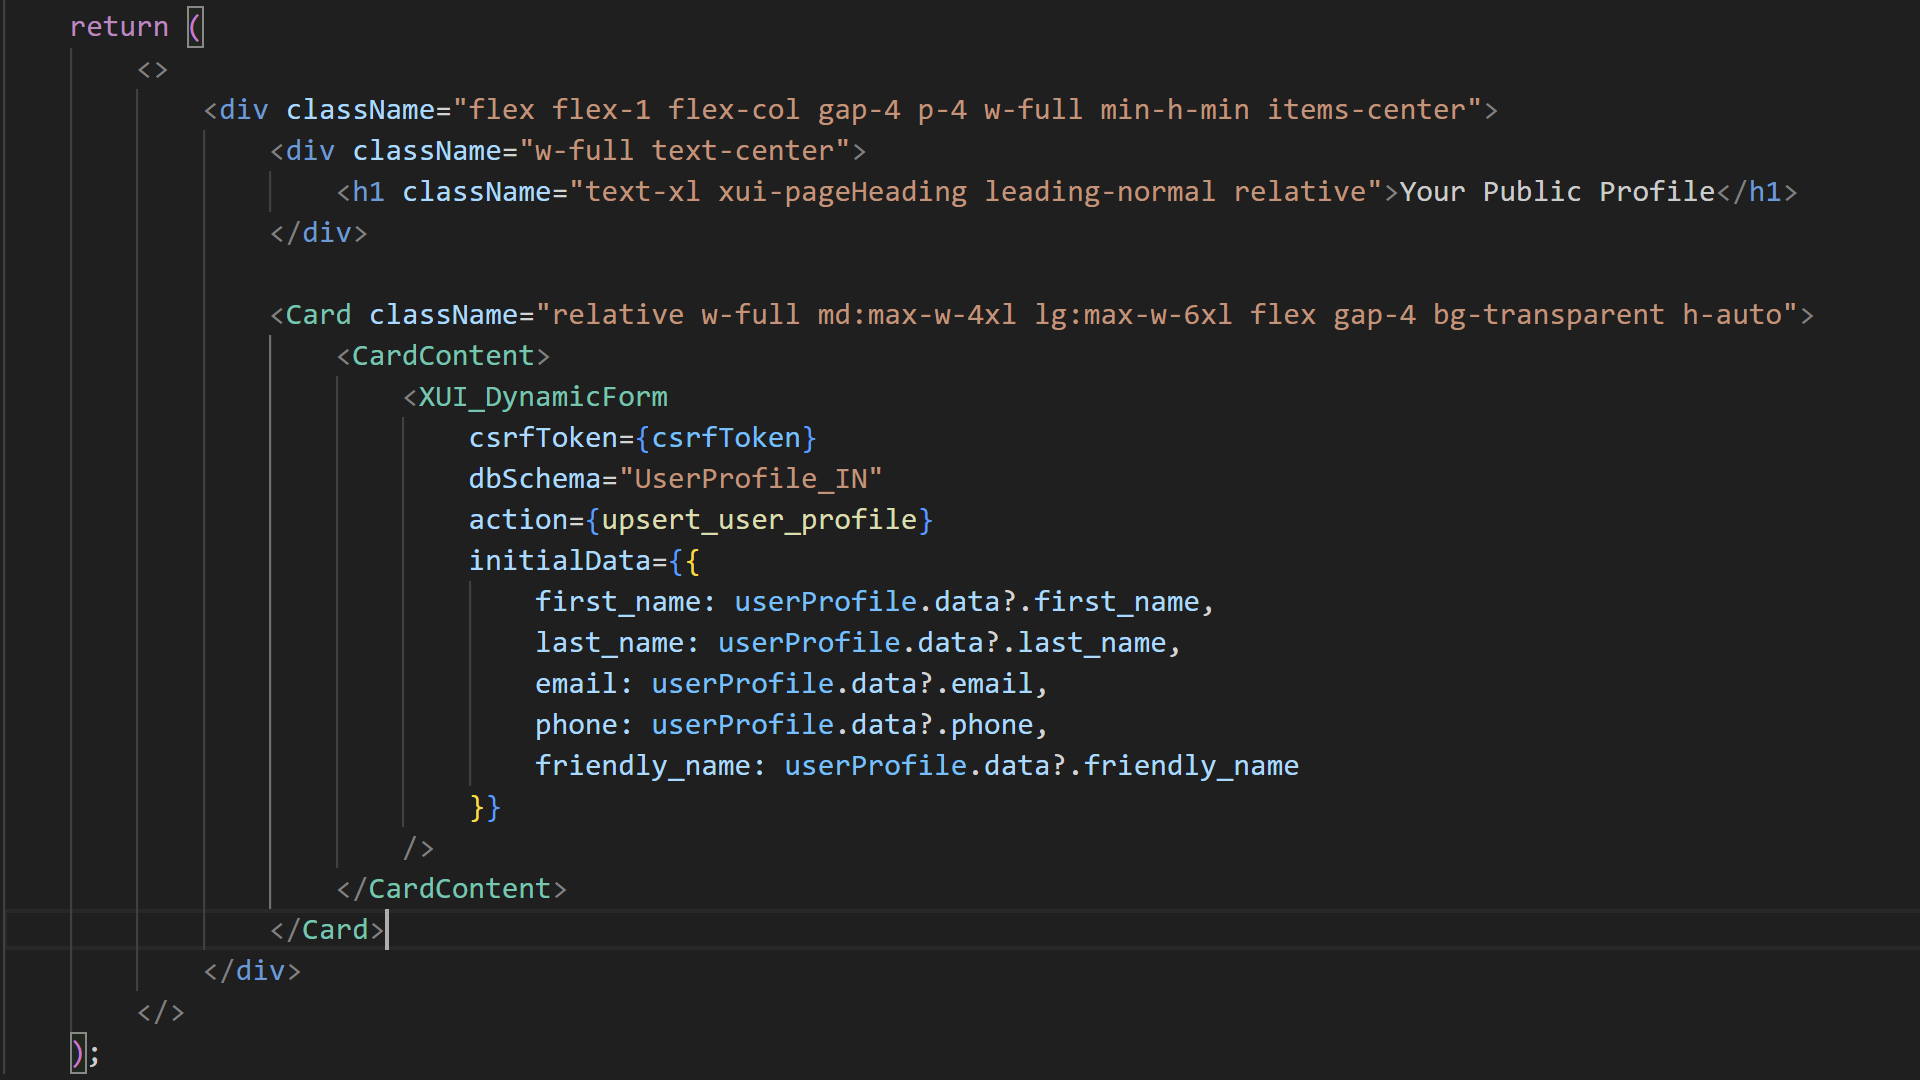Image resolution: width=1920 pixels, height=1080 pixels.
Task: Click the final ); closing parenthesis
Action: coord(78,1053)
